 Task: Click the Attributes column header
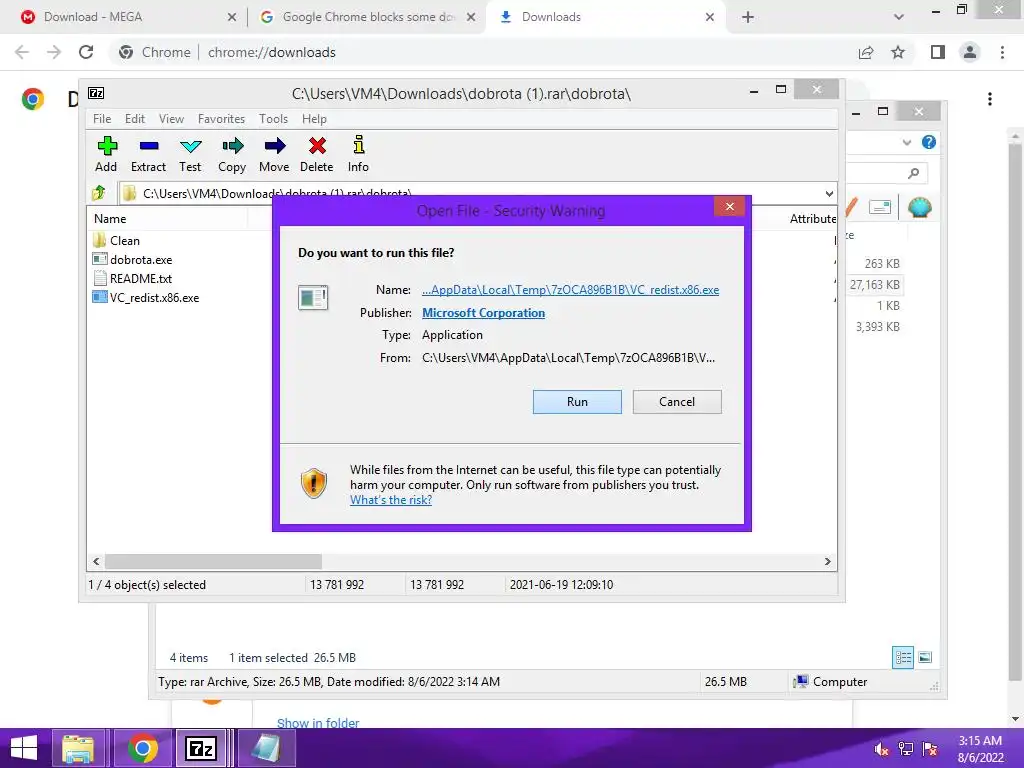[x=812, y=219]
